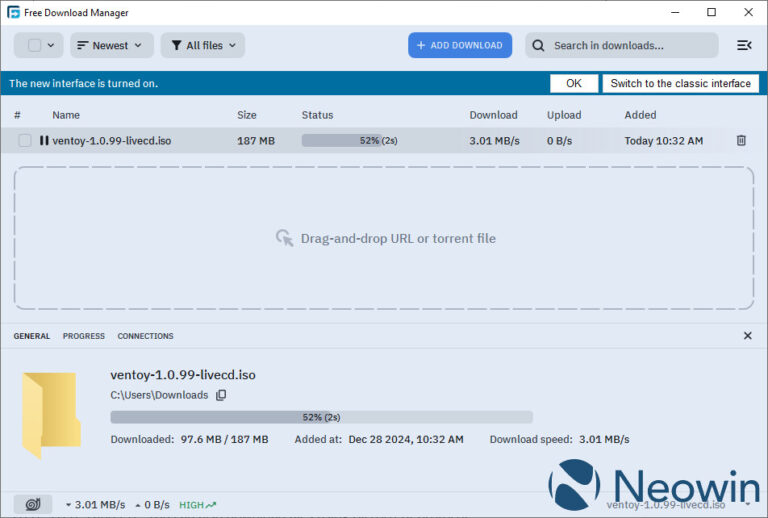This screenshot has width=768, height=518.
Task: Click the Add Download button
Action: click(x=460, y=46)
